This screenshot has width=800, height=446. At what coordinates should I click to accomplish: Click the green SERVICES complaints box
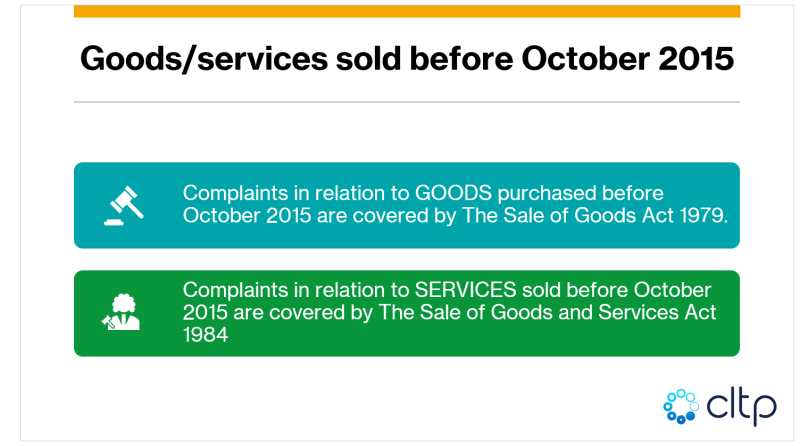point(407,313)
